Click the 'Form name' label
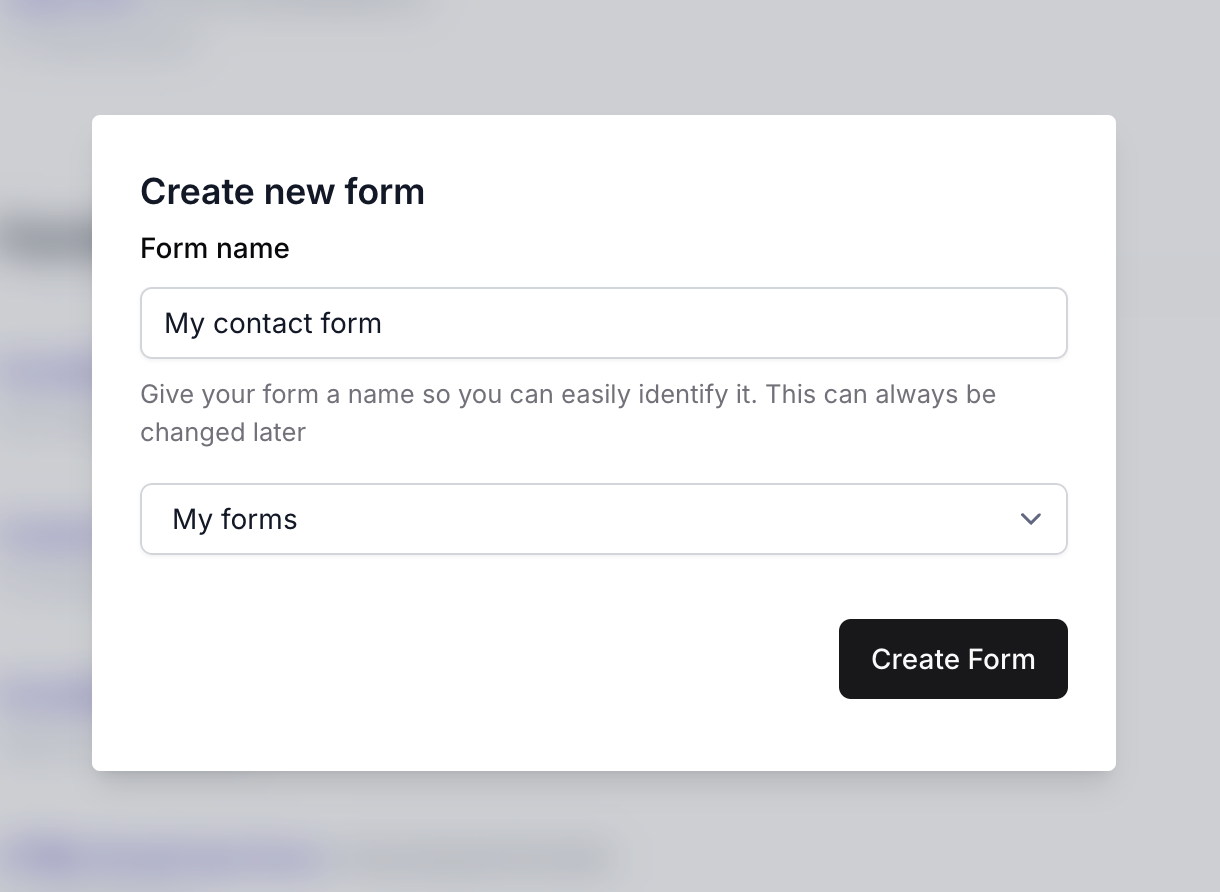 pyautogui.click(x=214, y=248)
